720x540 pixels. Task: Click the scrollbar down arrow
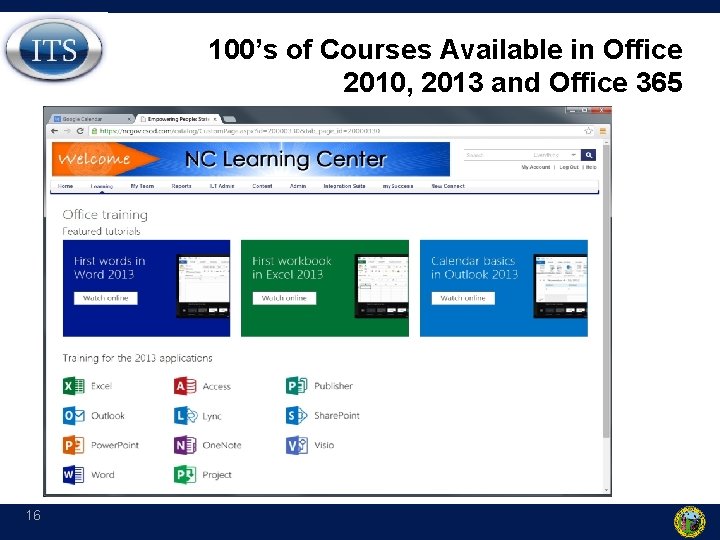pos(606,490)
